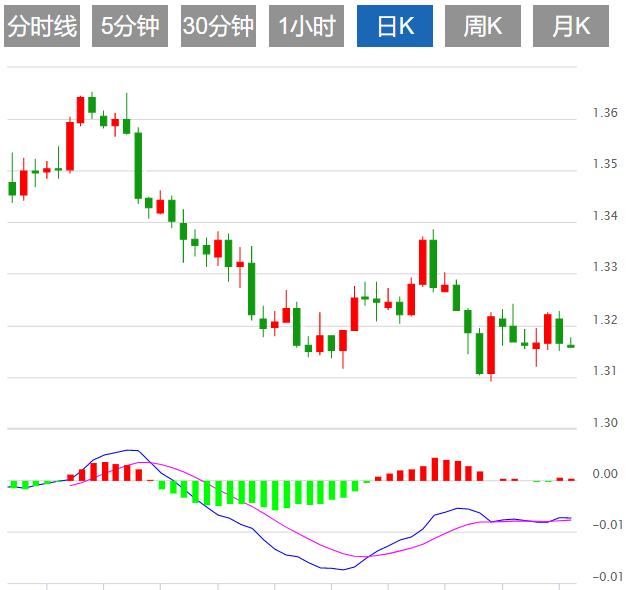
Task: Click the 1.32 price axis label
Action: (x=603, y=319)
